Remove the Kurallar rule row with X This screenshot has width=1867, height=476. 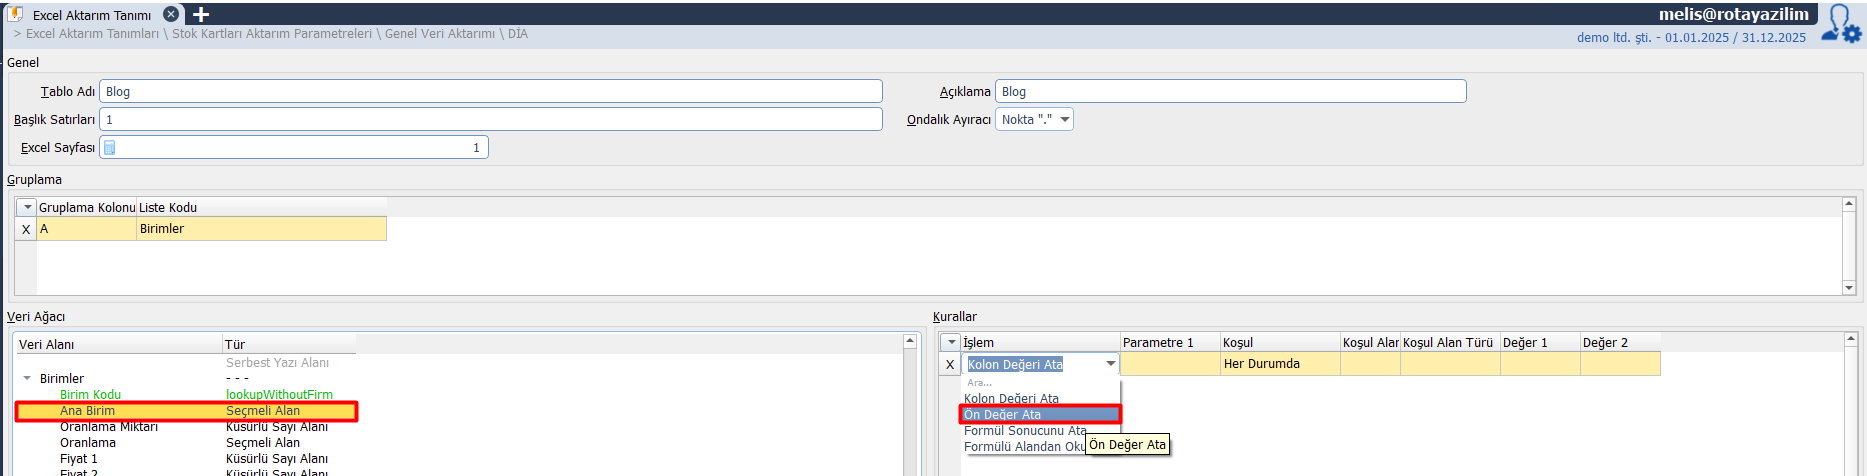(950, 364)
